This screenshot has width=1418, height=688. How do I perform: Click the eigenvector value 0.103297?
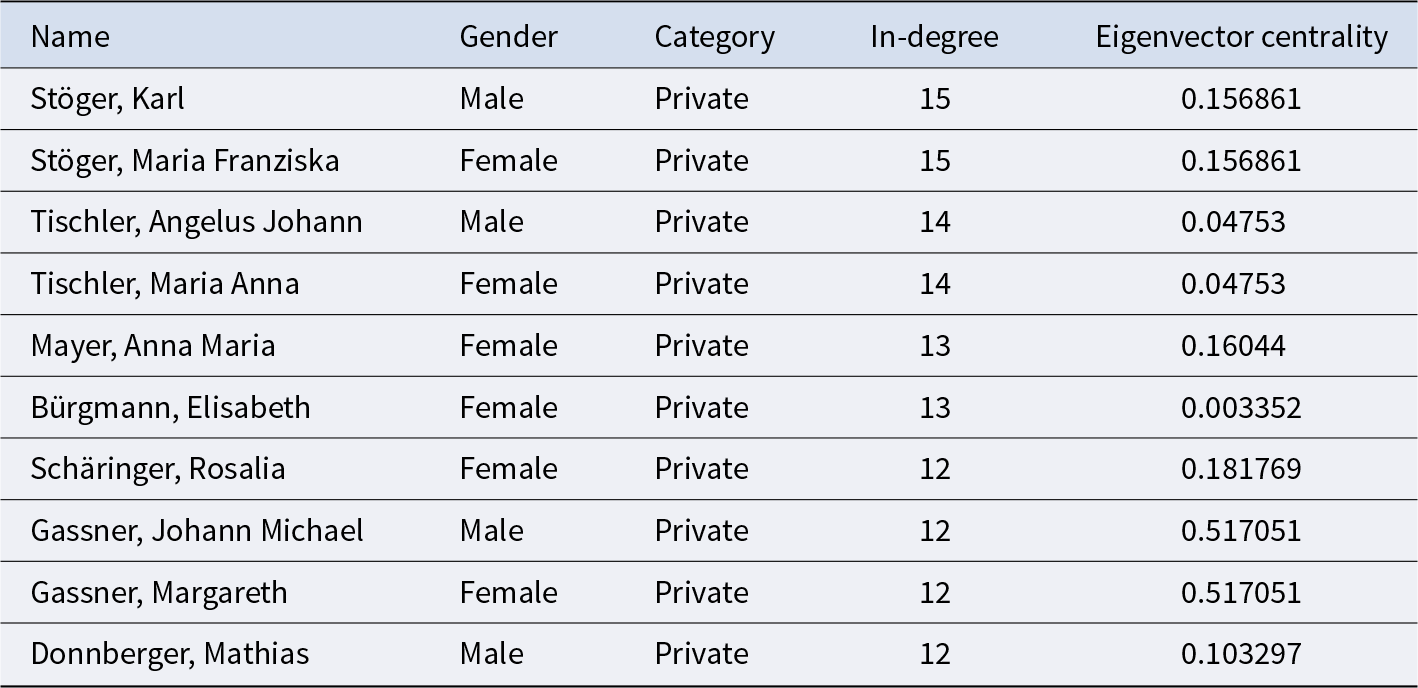[x=1241, y=654]
